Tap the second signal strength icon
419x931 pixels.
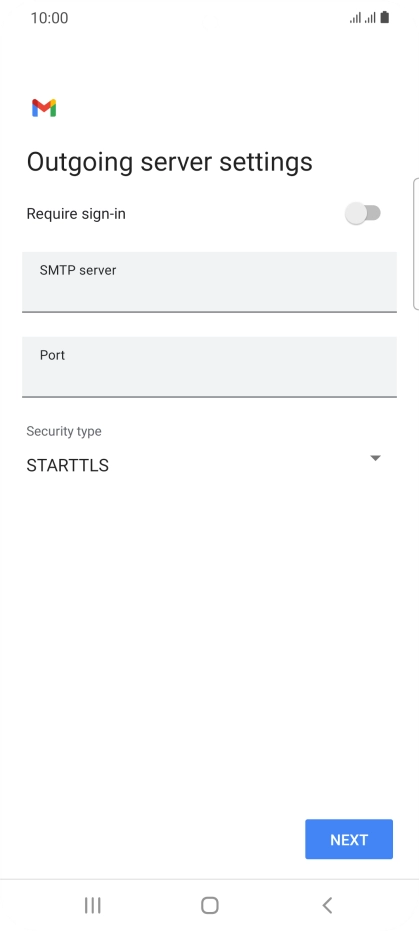[370, 18]
